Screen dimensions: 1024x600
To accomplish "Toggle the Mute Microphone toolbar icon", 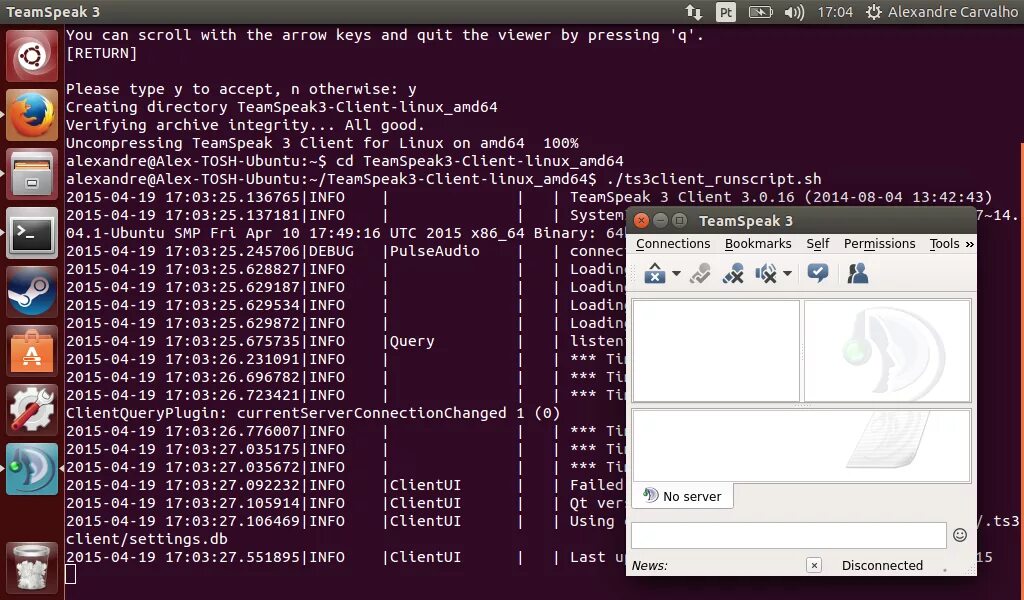I will point(733,274).
